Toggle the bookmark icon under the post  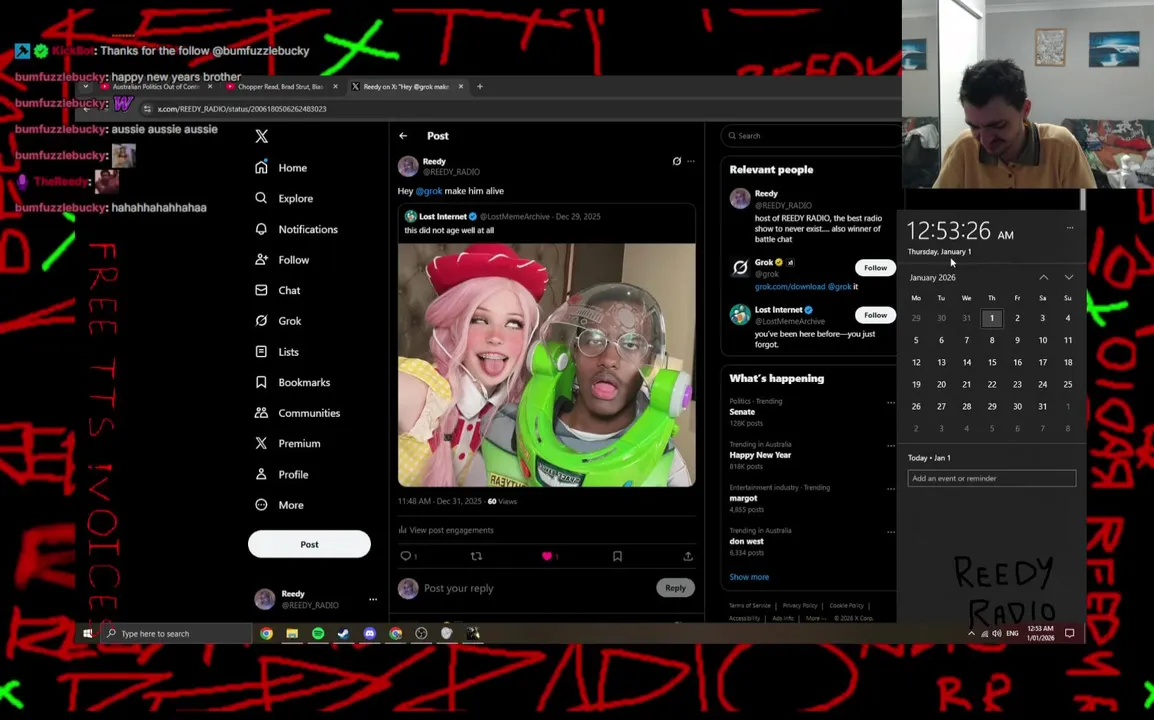pyautogui.click(x=617, y=556)
